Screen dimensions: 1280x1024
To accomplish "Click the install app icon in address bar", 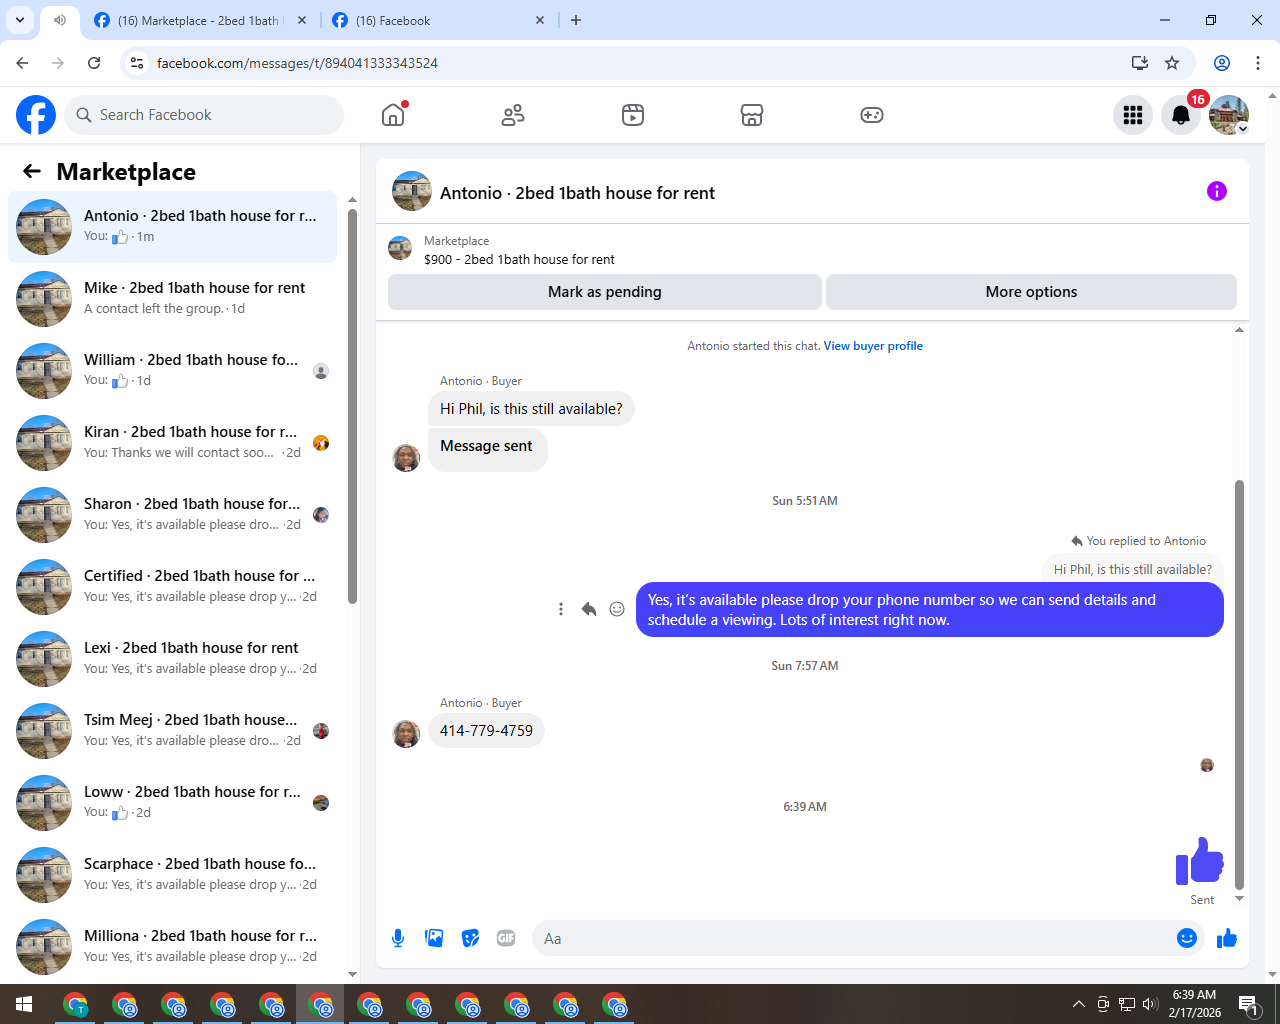I will (x=1139, y=63).
